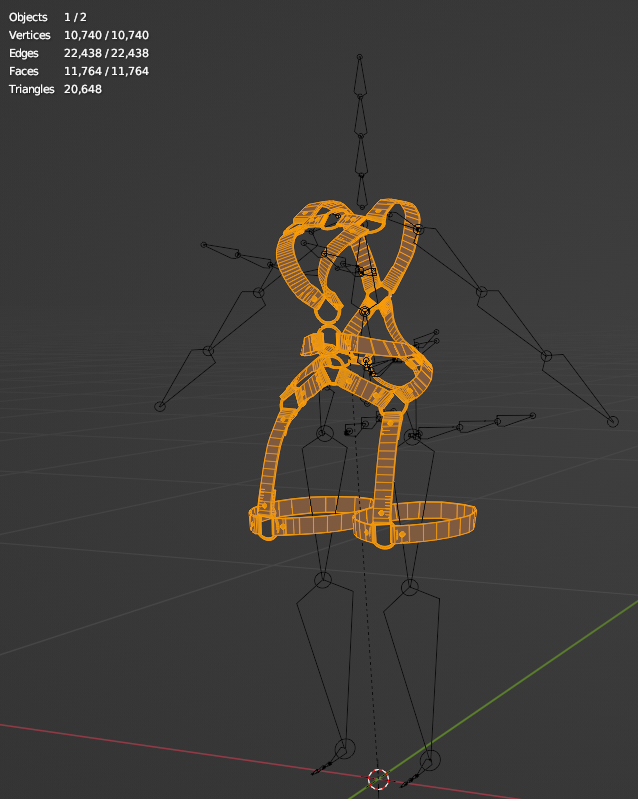This screenshot has height=799, width=638.
Task: Select the left ankle joint circle
Action: tap(345, 749)
